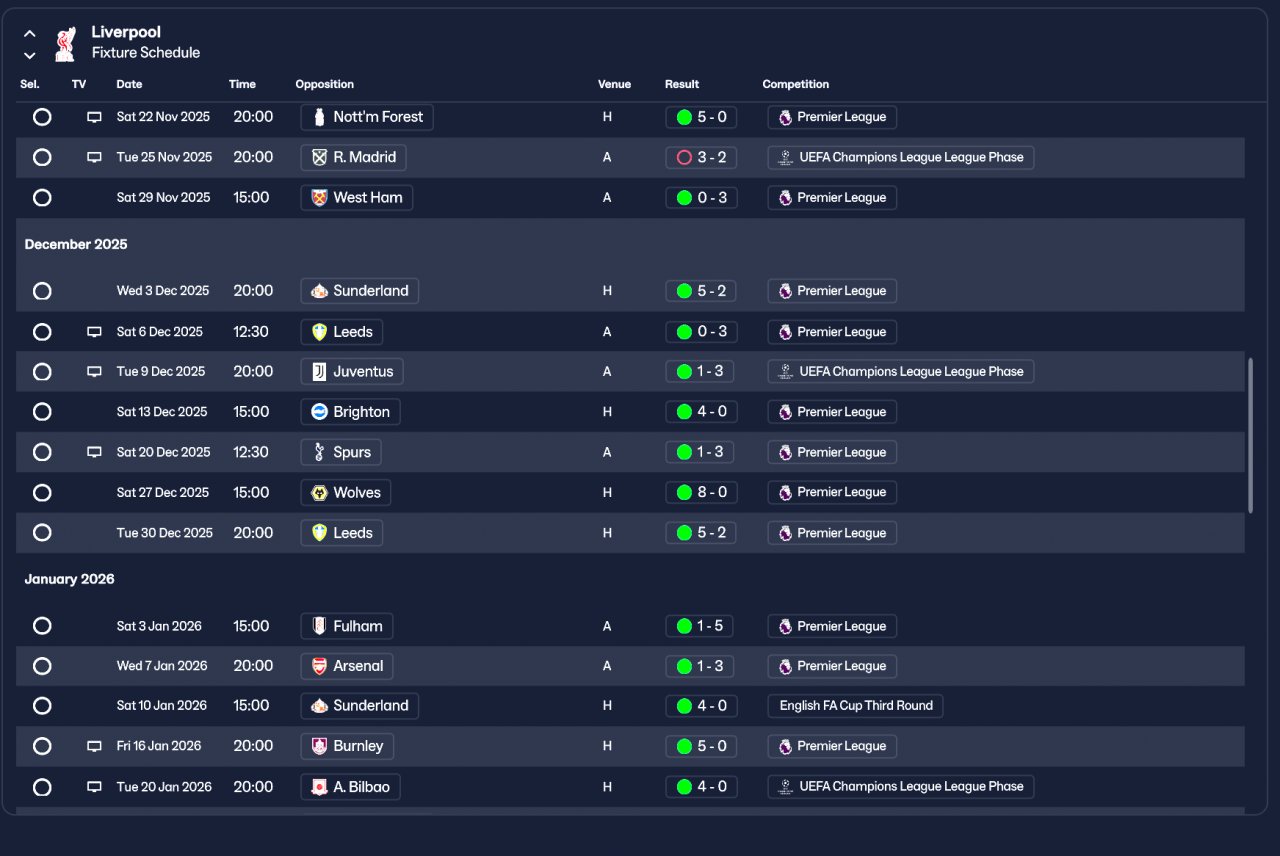This screenshot has height=856, width=1280.
Task: Click the Venue column header
Action: pyautogui.click(x=615, y=84)
